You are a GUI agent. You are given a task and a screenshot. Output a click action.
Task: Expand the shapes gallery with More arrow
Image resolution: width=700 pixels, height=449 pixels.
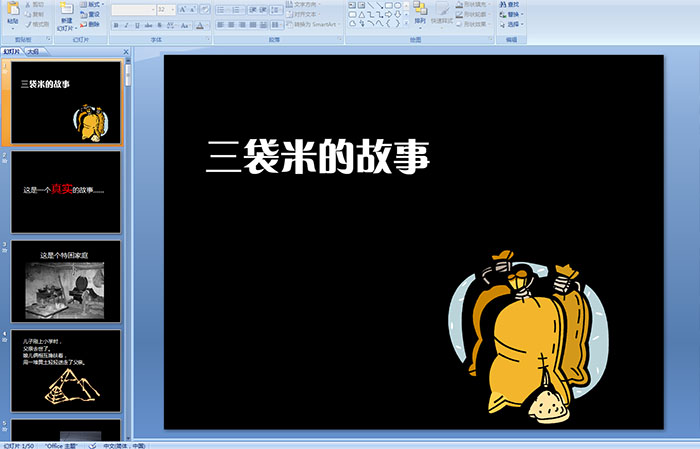406,23
